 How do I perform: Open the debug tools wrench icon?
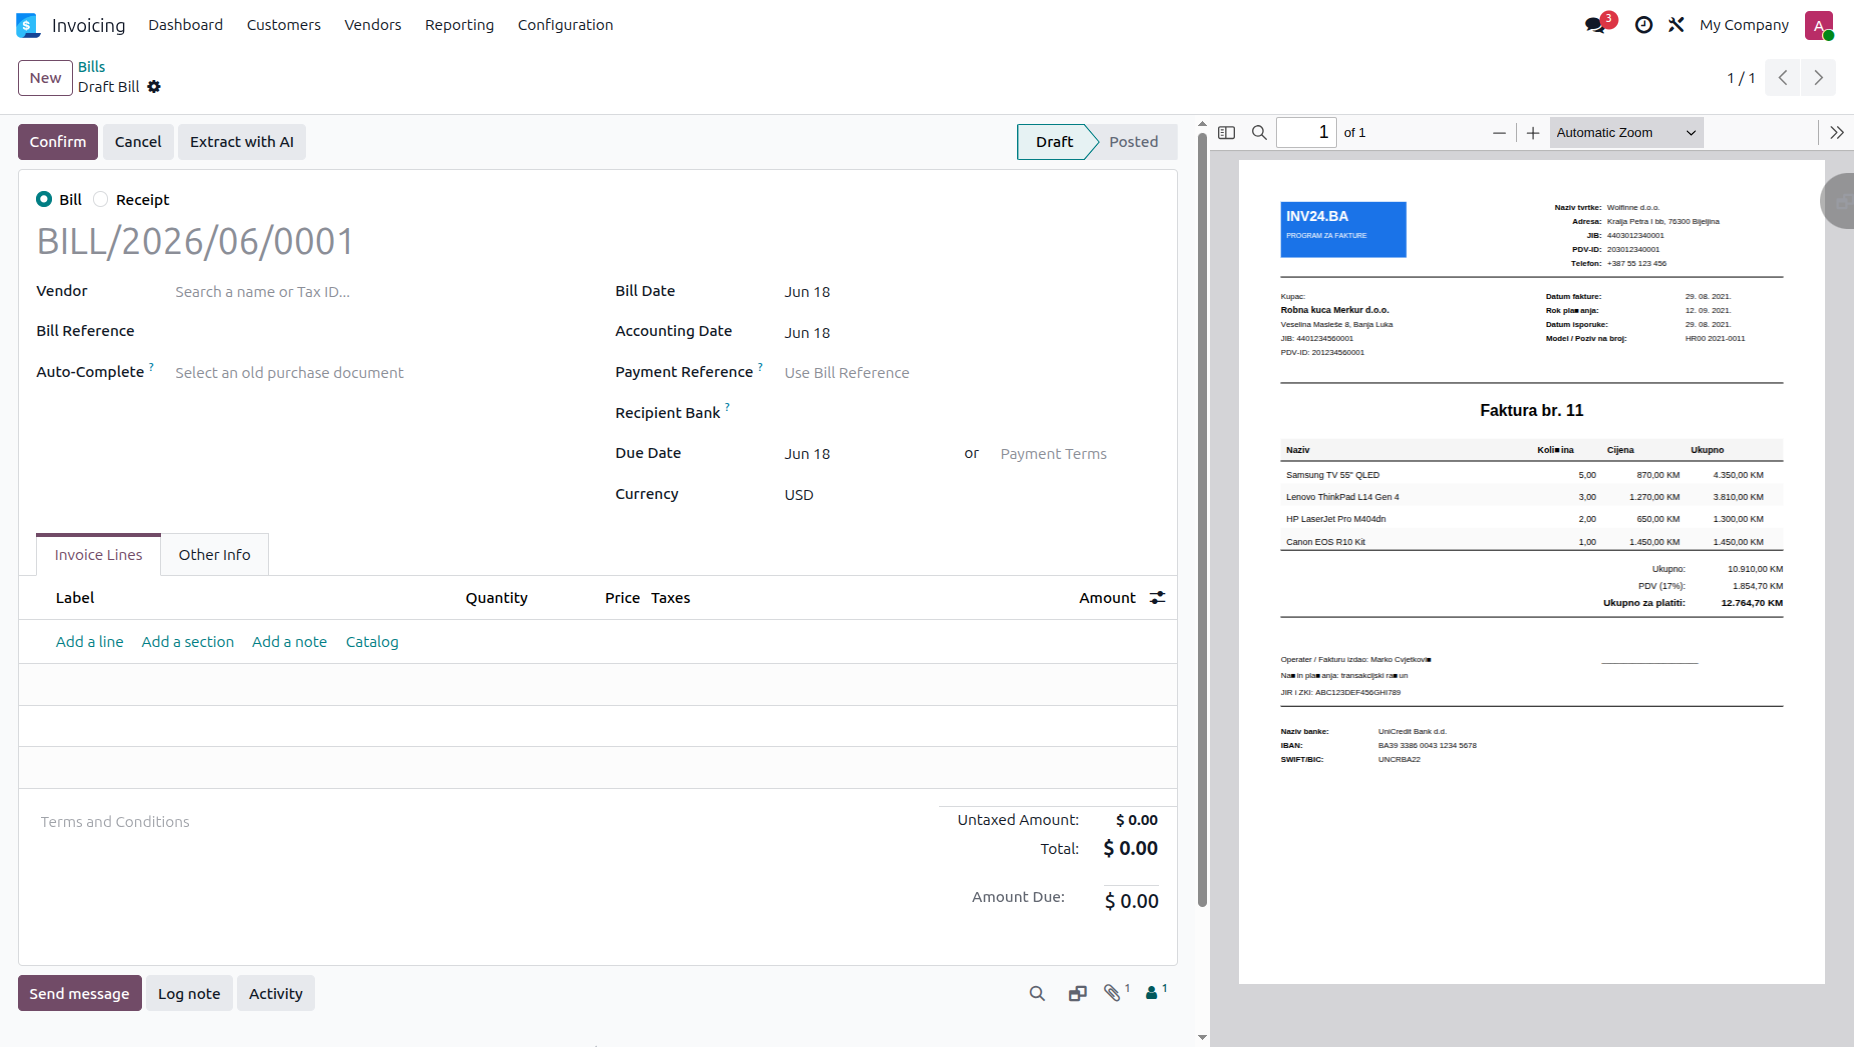coord(1676,25)
